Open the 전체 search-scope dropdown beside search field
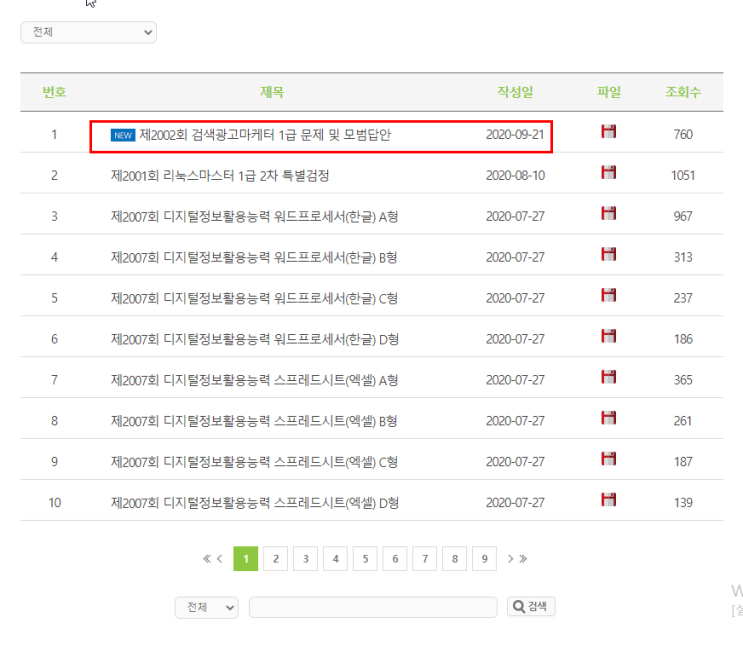This screenshot has height=658, width=743. click(x=207, y=607)
